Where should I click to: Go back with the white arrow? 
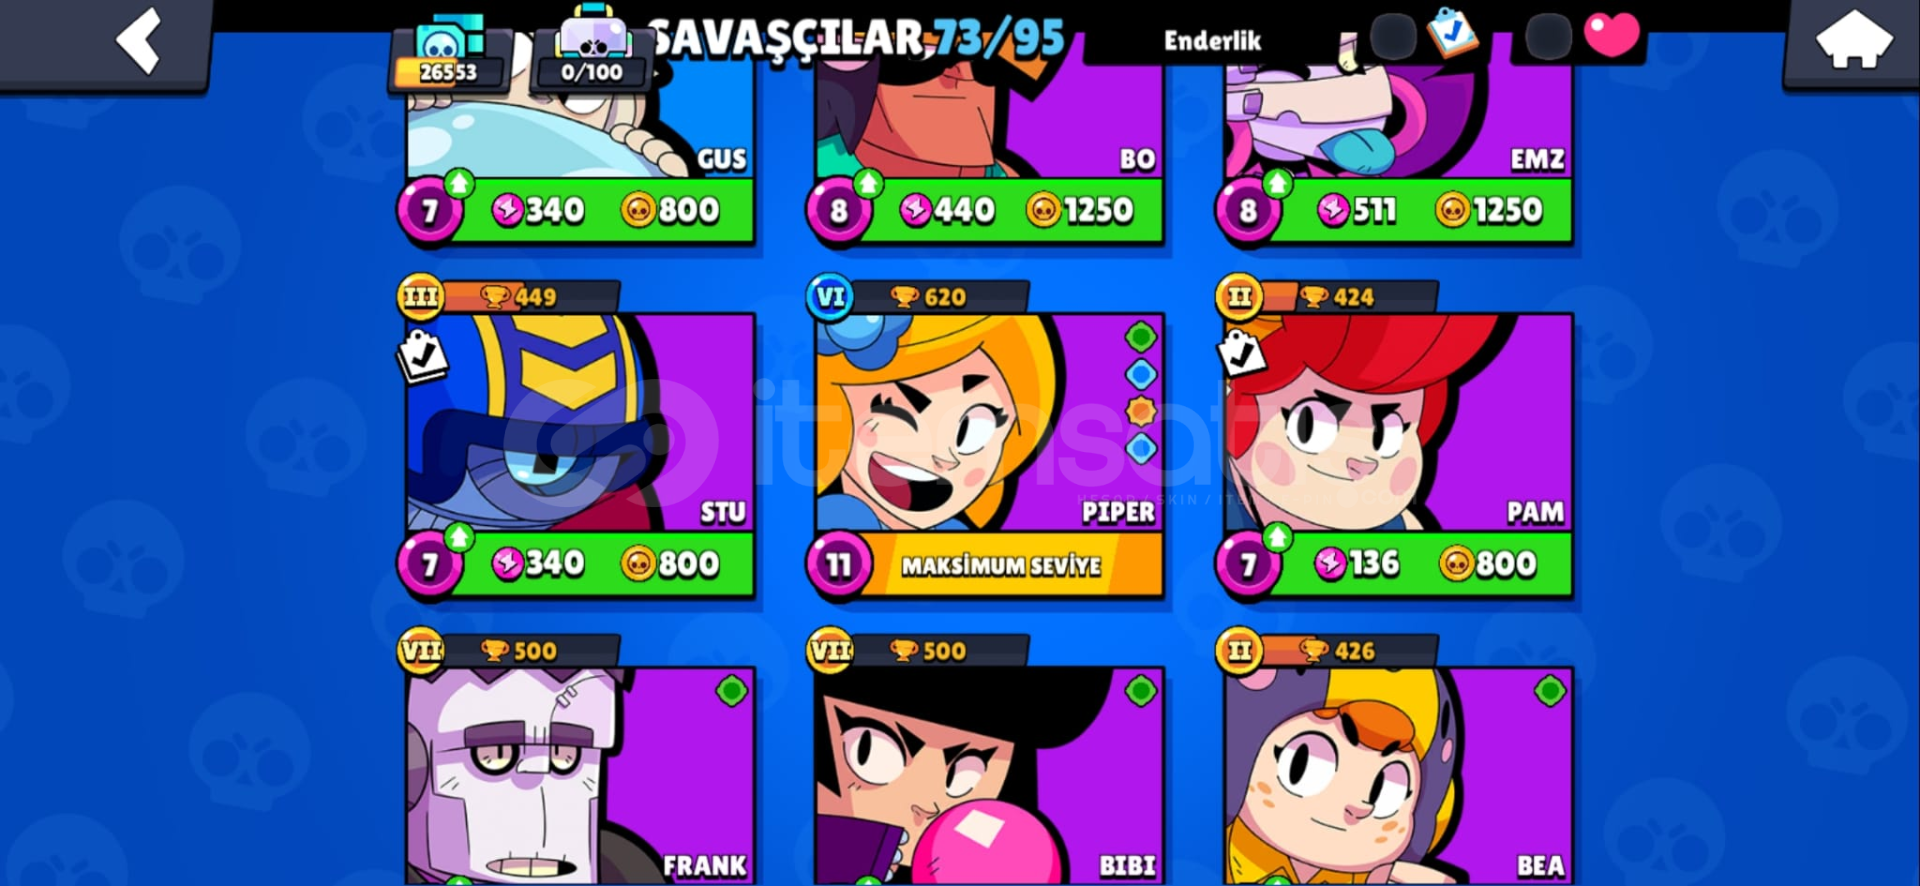click(138, 41)
